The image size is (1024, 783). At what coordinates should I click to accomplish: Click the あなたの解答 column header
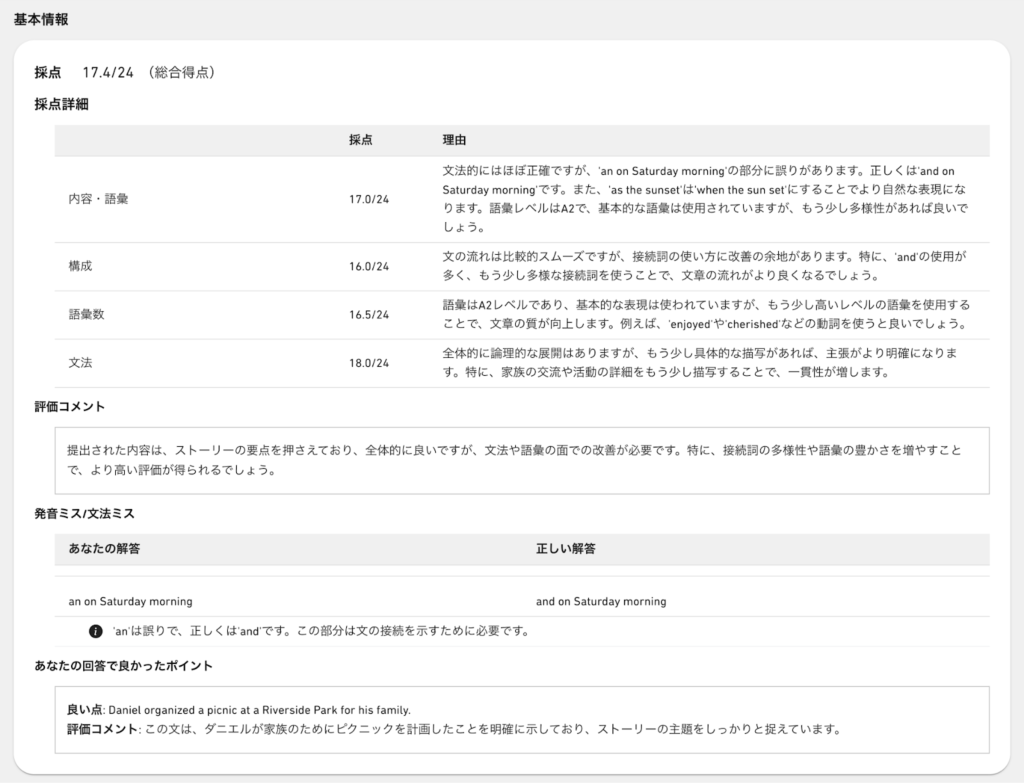(x=104, y=549)
